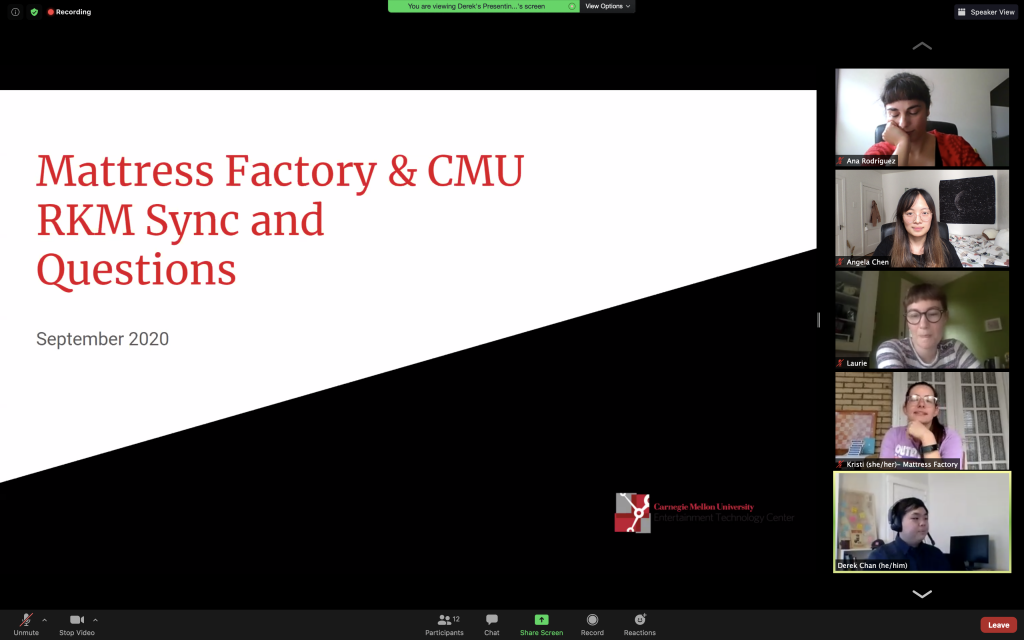1024x640 pixels.
Task: Select Derek Chan's highlighted video thumbnail
Action: click(922, 522)
